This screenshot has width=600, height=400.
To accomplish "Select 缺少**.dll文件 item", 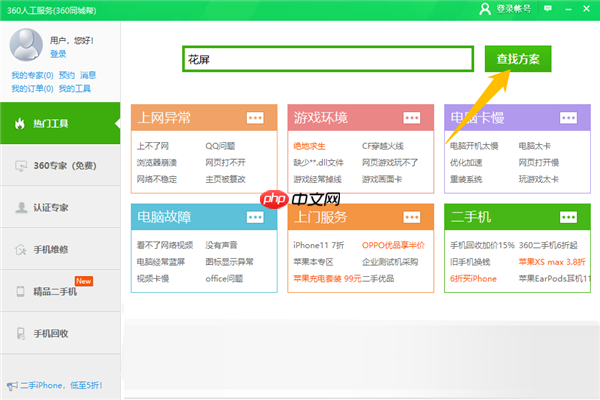I will [318, 163].
